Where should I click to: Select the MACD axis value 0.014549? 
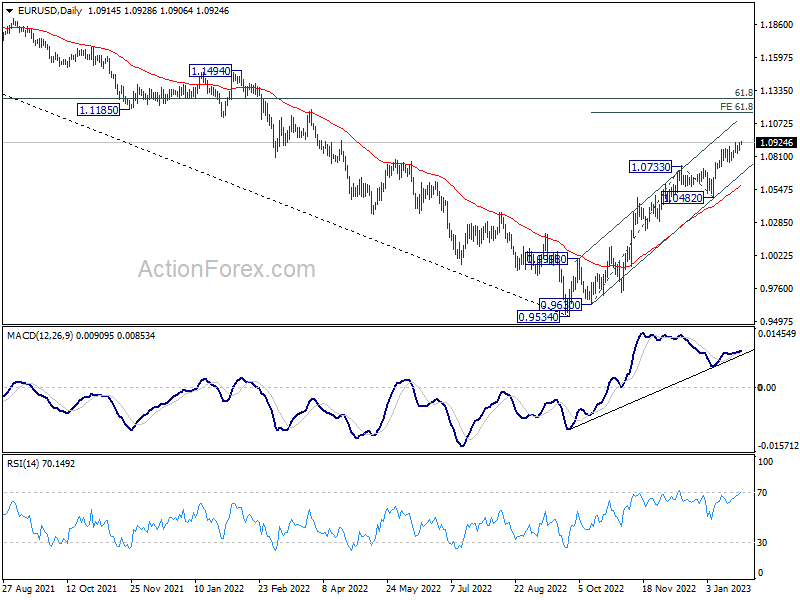777,334
